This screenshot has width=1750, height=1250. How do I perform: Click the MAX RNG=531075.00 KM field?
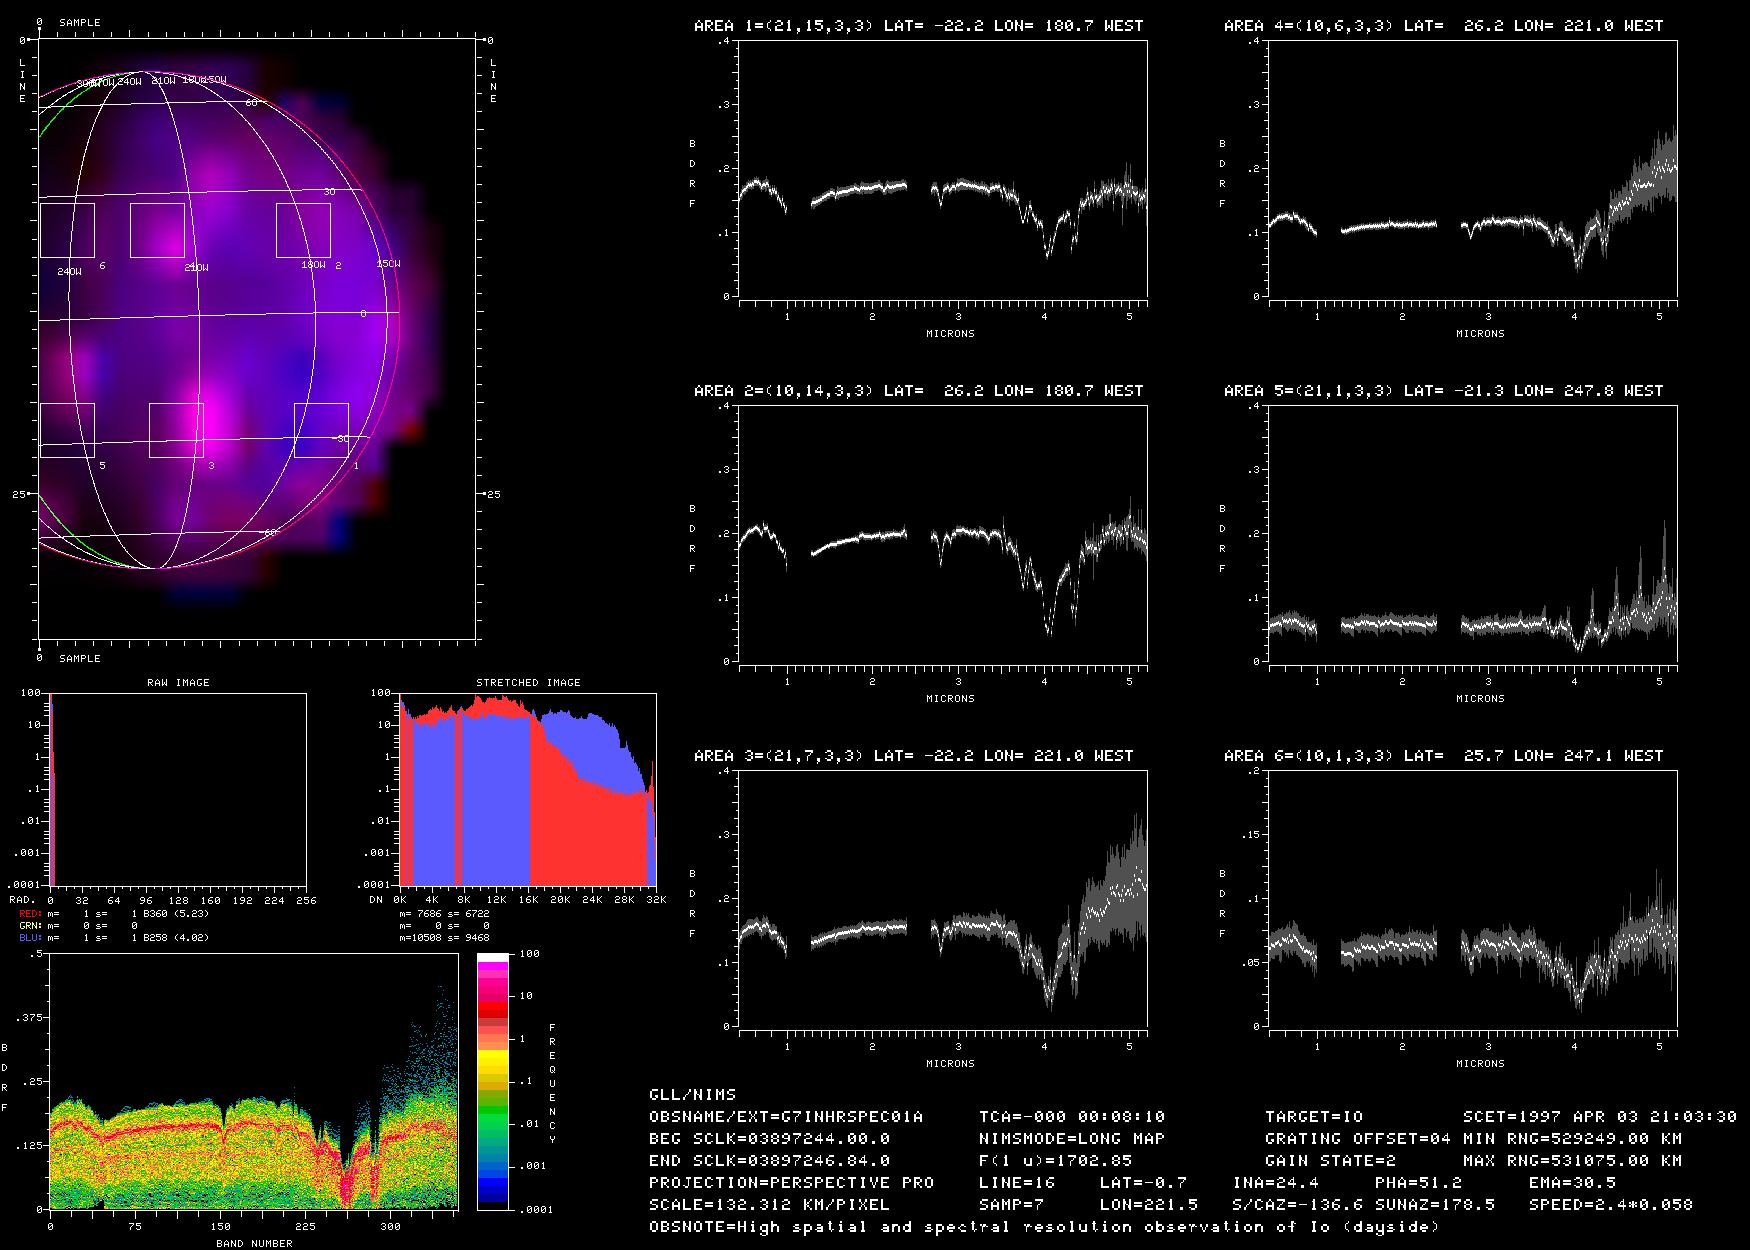click(x=1572, y=1161)
